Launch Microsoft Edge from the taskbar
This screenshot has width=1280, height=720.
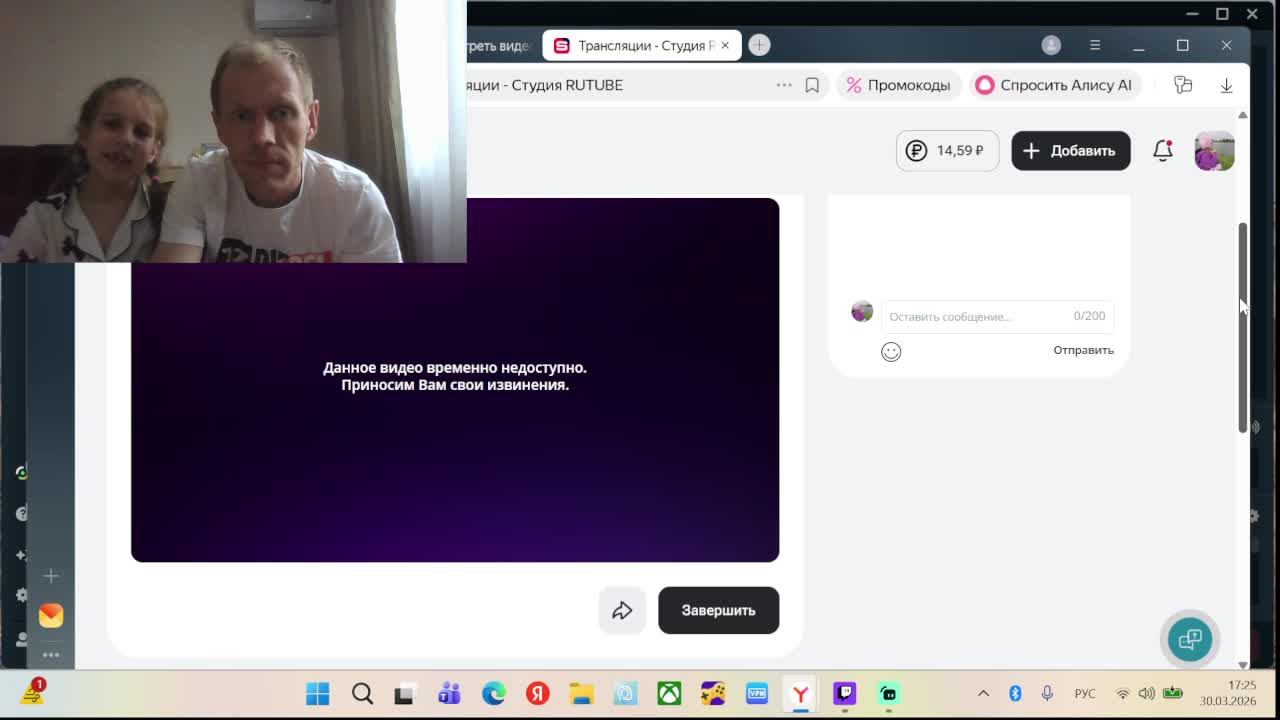(493, 693)
